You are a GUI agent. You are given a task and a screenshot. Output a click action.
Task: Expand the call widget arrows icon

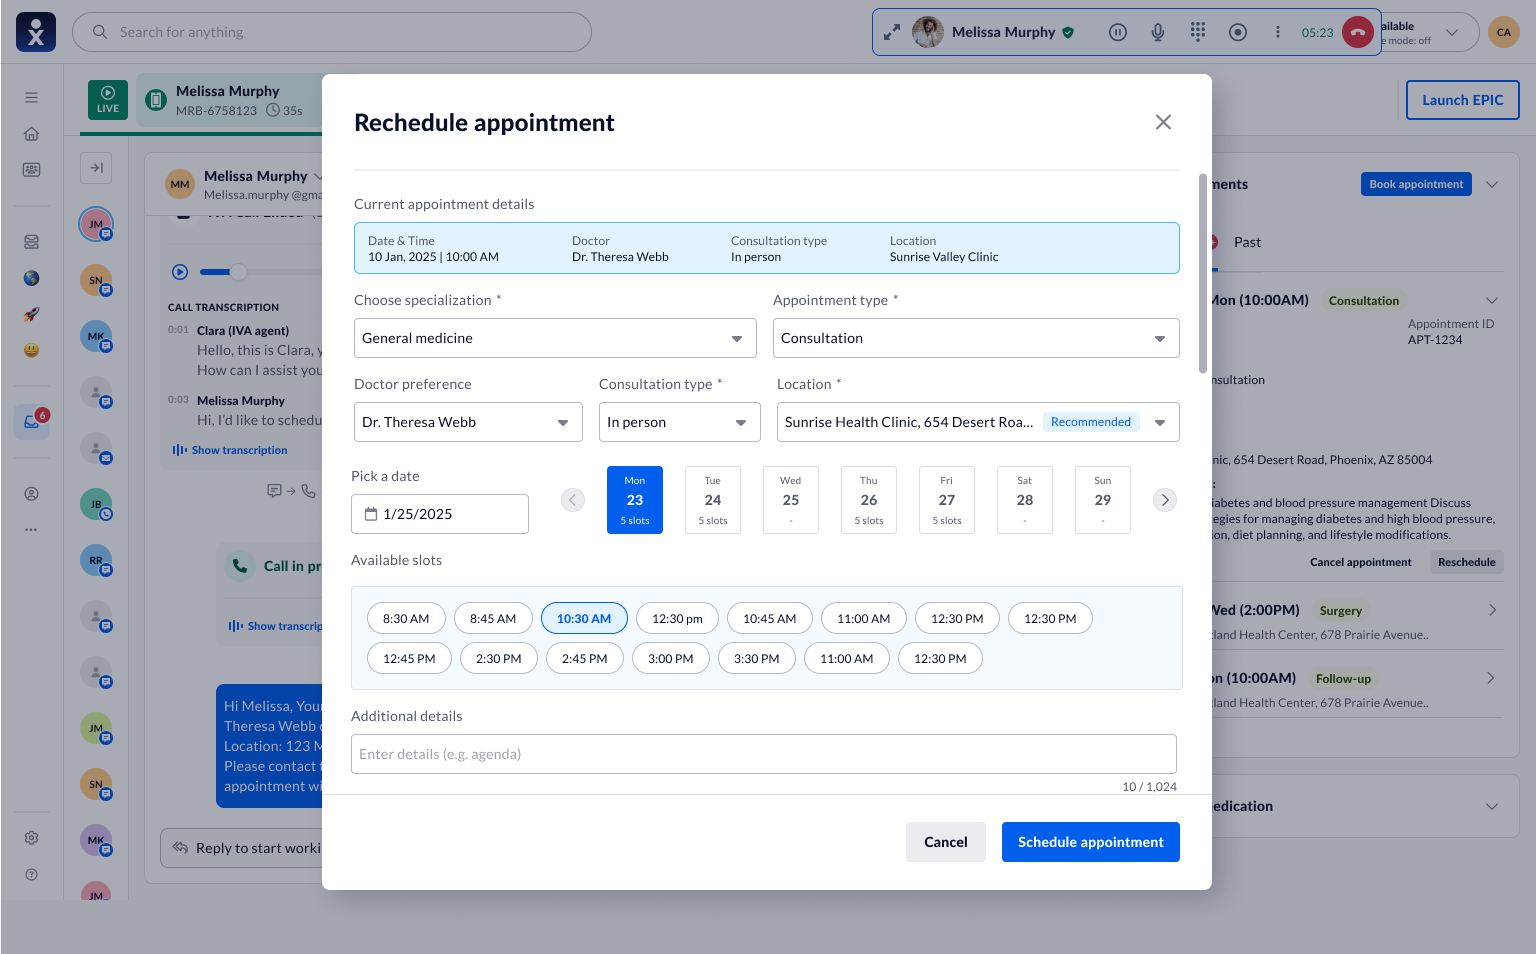coord(891,32)
